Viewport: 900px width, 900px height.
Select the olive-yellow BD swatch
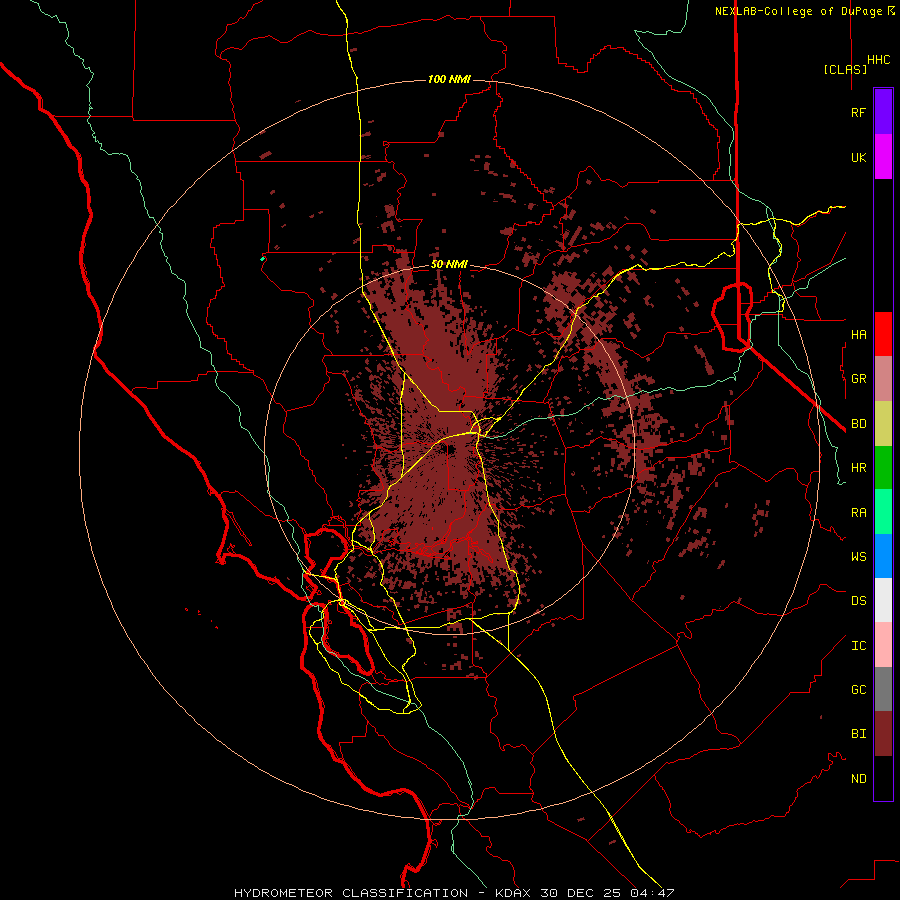point(883,424)
